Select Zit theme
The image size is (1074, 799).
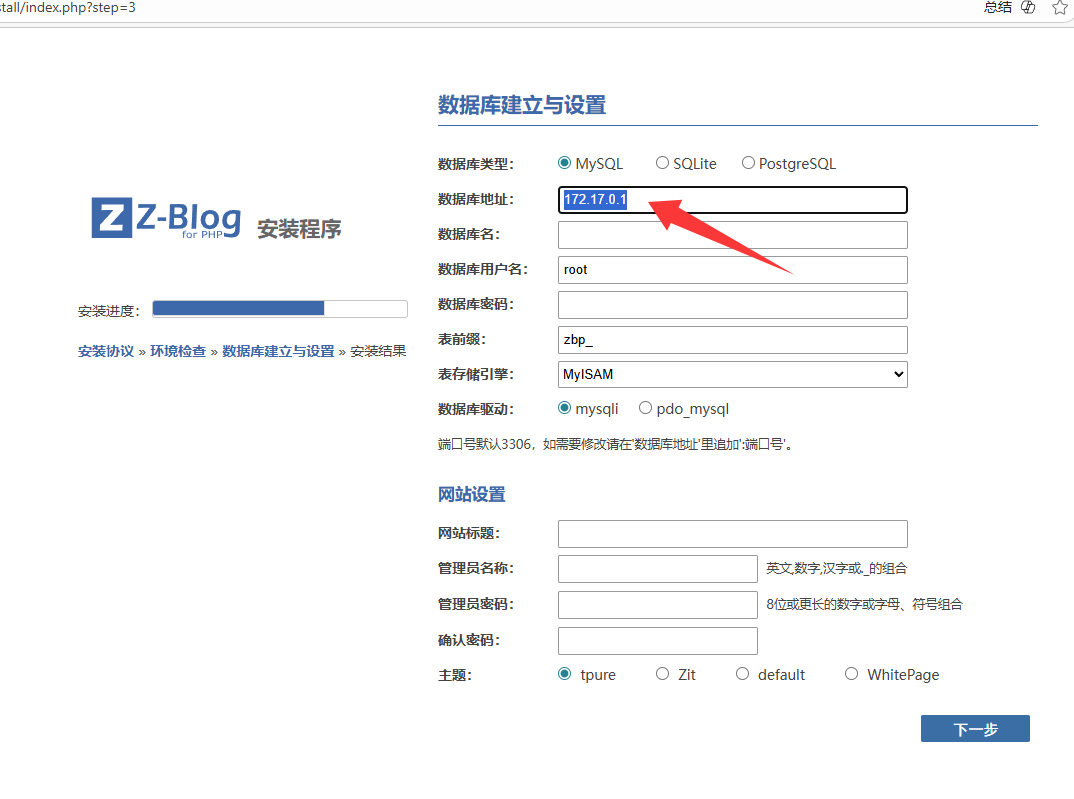pyautogui.click(x=662, y=674)
